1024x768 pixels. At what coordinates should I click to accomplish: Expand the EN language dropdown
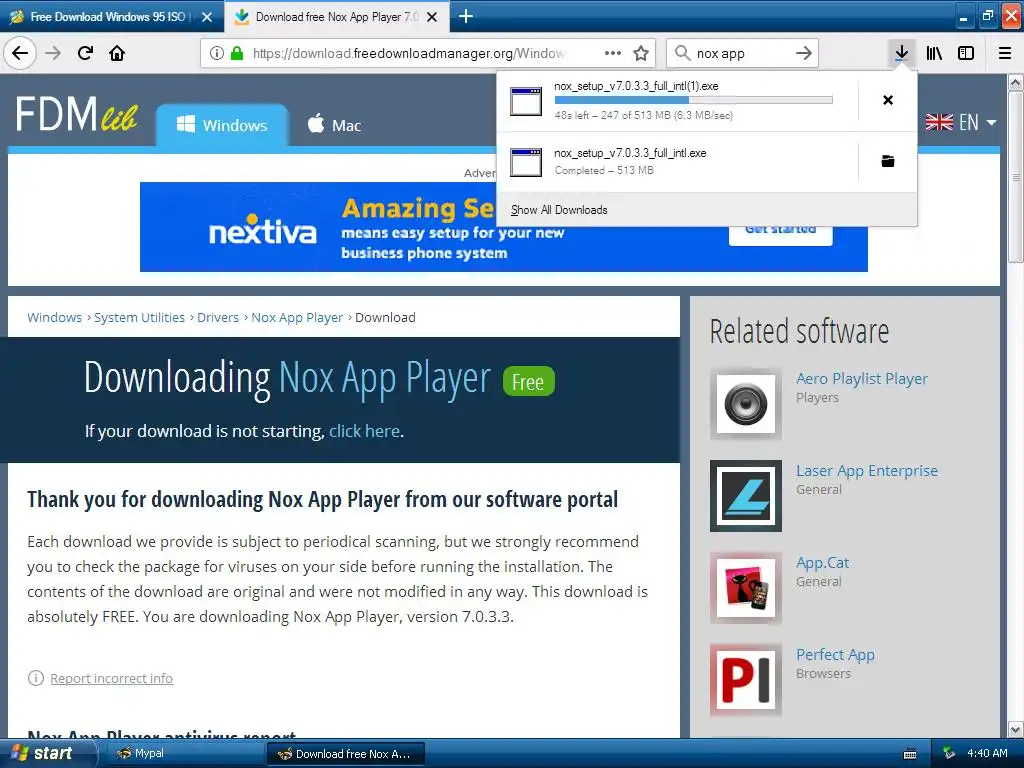961,122
